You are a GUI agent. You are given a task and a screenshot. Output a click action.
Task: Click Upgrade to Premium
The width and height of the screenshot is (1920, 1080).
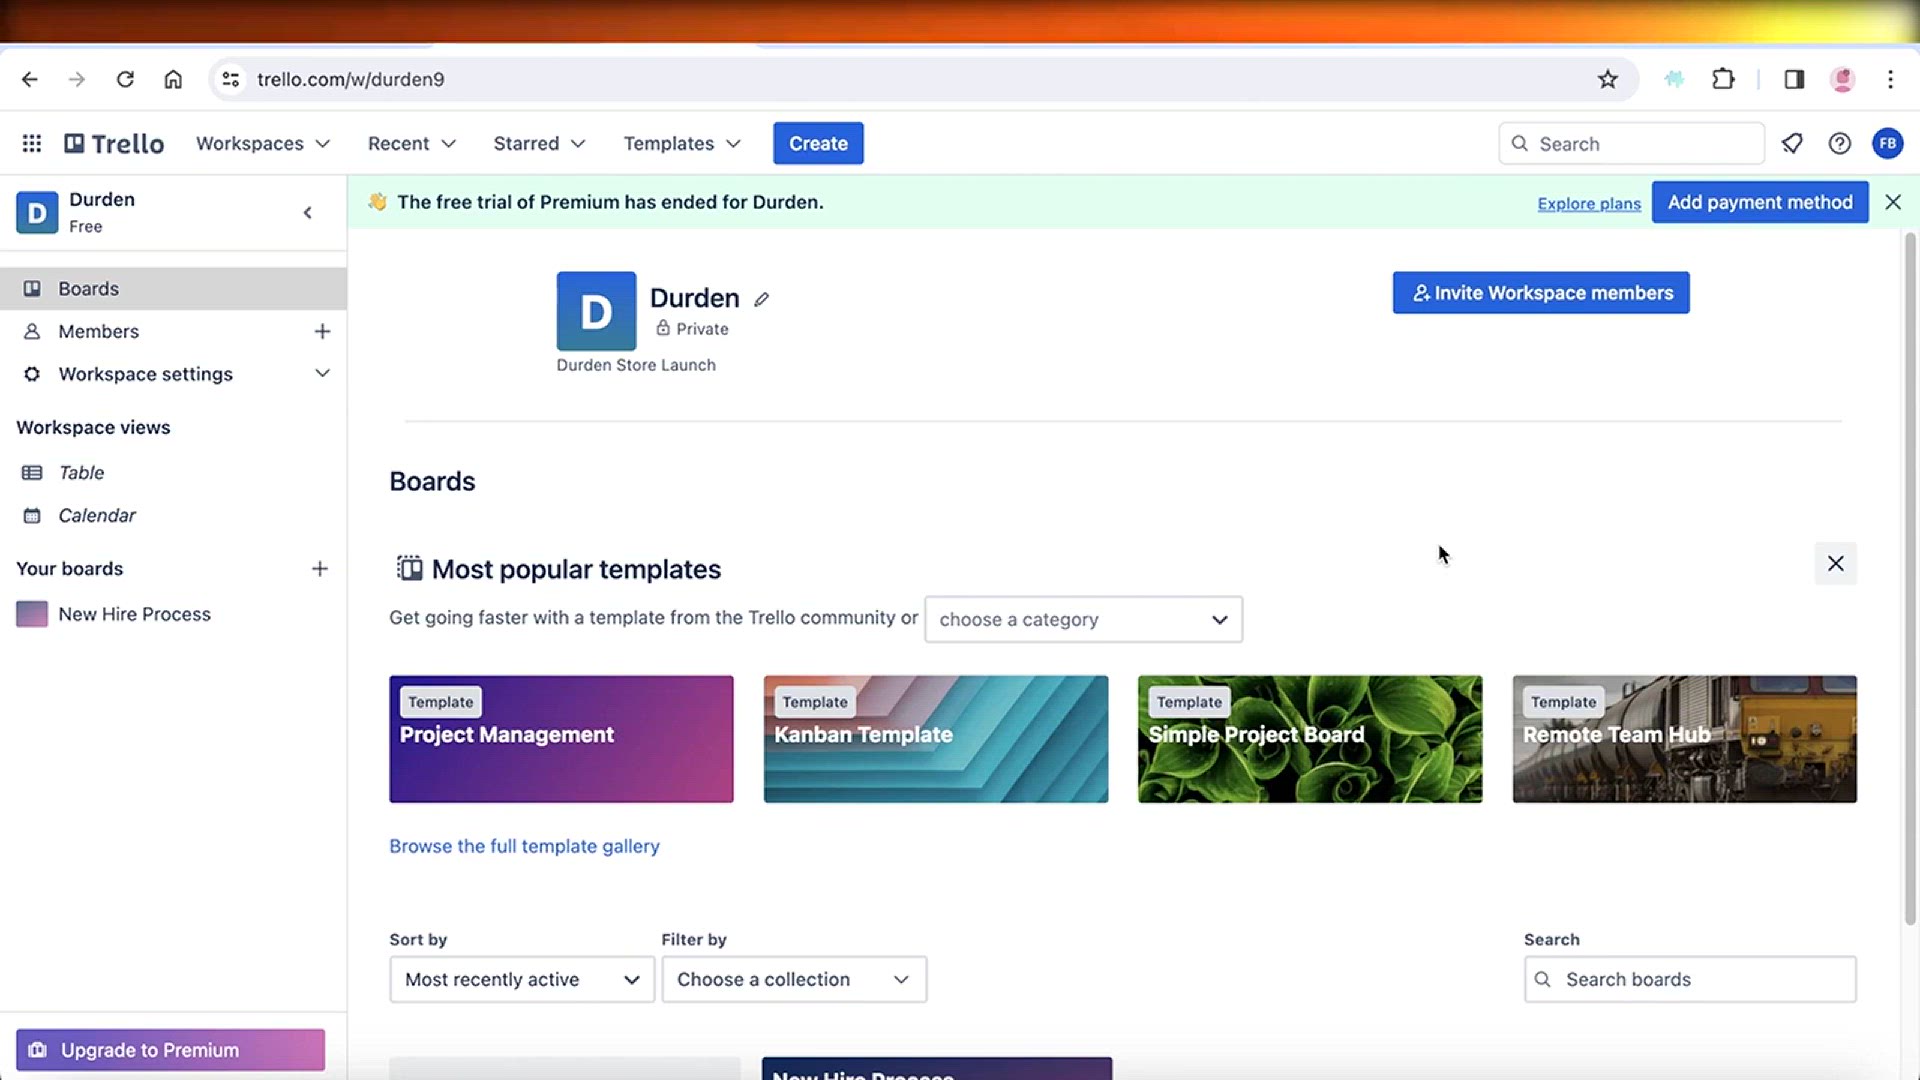point(170,1050)
